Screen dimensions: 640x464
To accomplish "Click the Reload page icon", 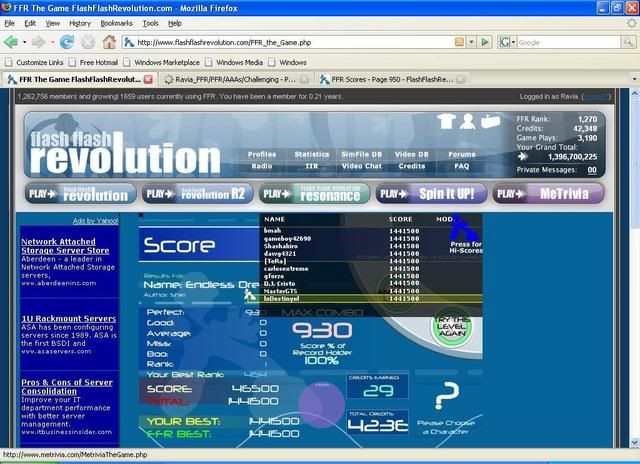I will tap(67, 42).
